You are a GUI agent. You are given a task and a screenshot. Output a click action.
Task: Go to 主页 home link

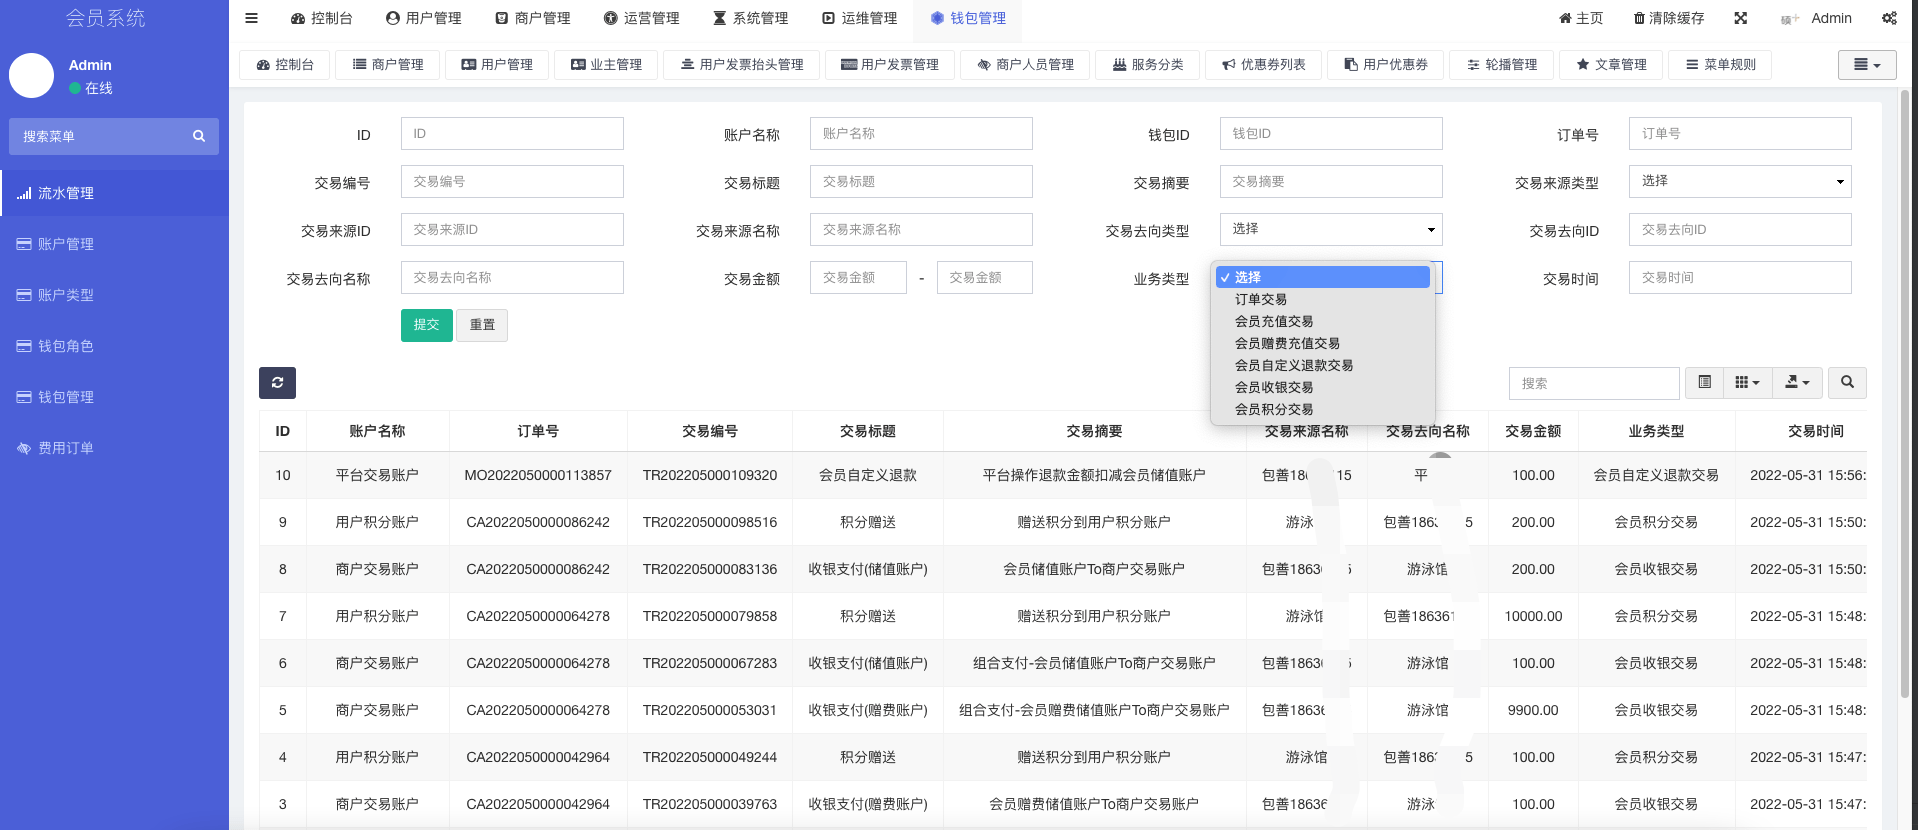coord(1581,18)
